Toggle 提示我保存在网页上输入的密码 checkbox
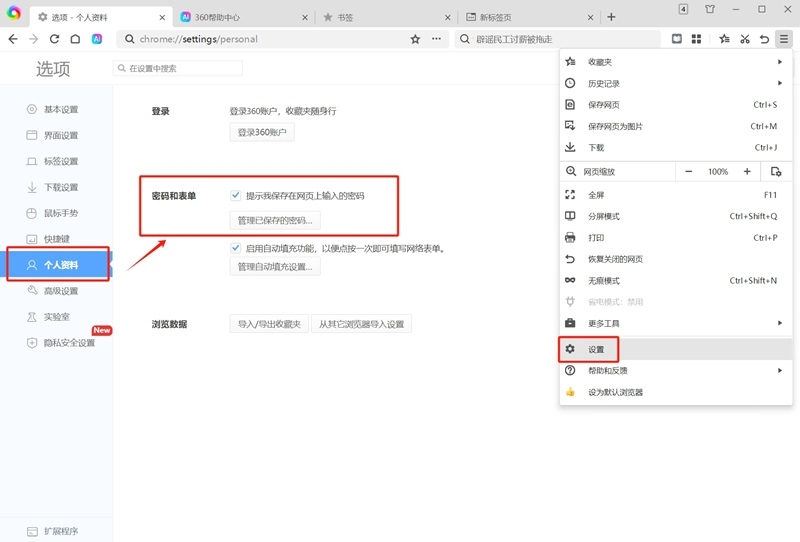800x542 pixels. tap(235, 195)
